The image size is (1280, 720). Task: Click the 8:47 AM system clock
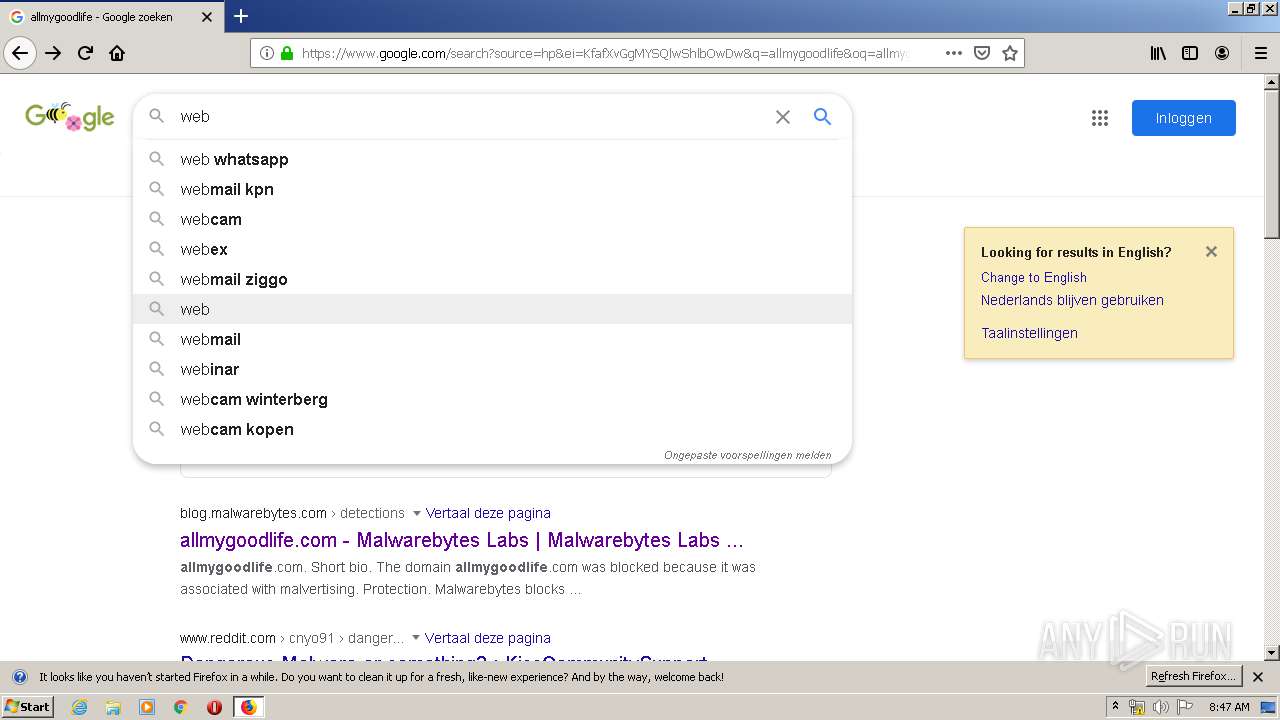pyautogui.click(x=1229, y=707)
